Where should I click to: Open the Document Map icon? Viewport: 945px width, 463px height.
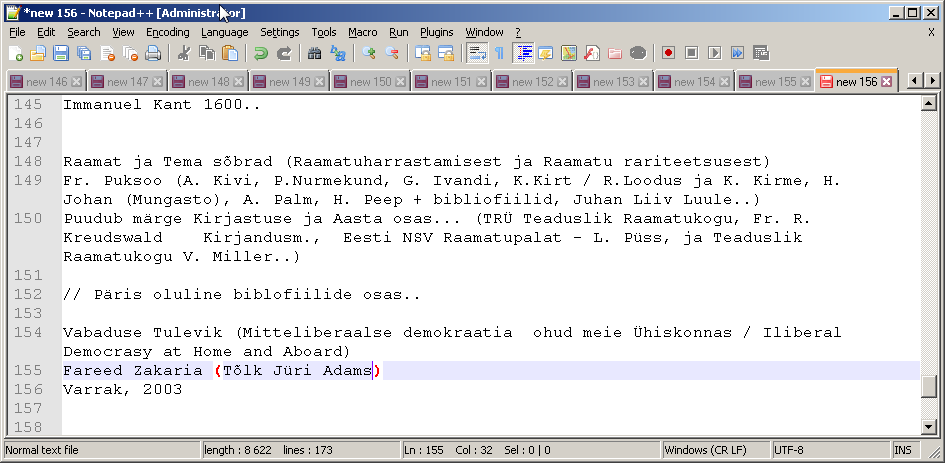click(568, 53)
